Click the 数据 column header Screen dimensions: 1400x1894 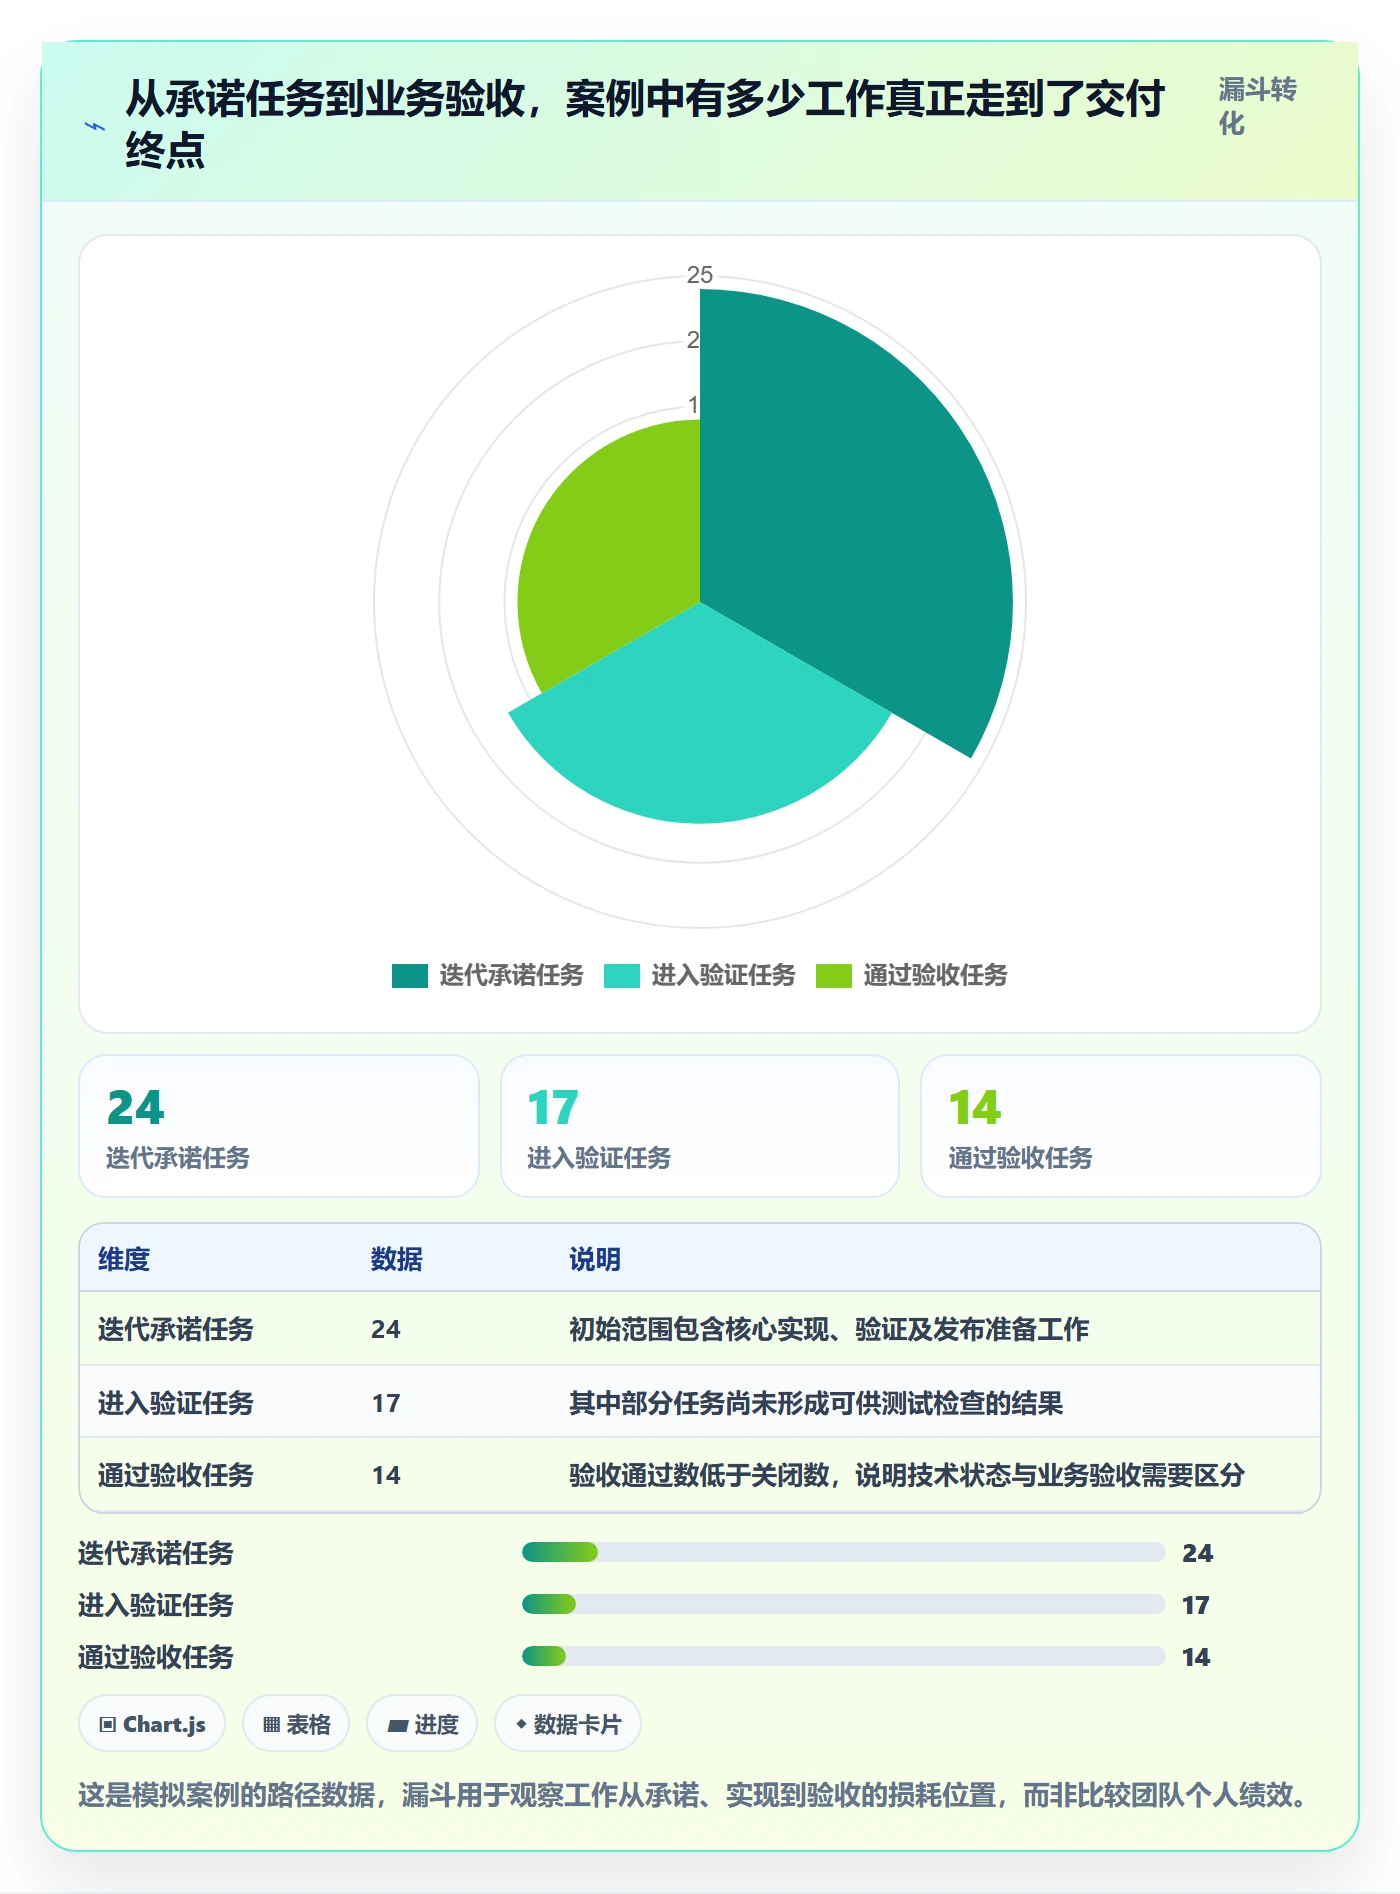(397, 1259)
